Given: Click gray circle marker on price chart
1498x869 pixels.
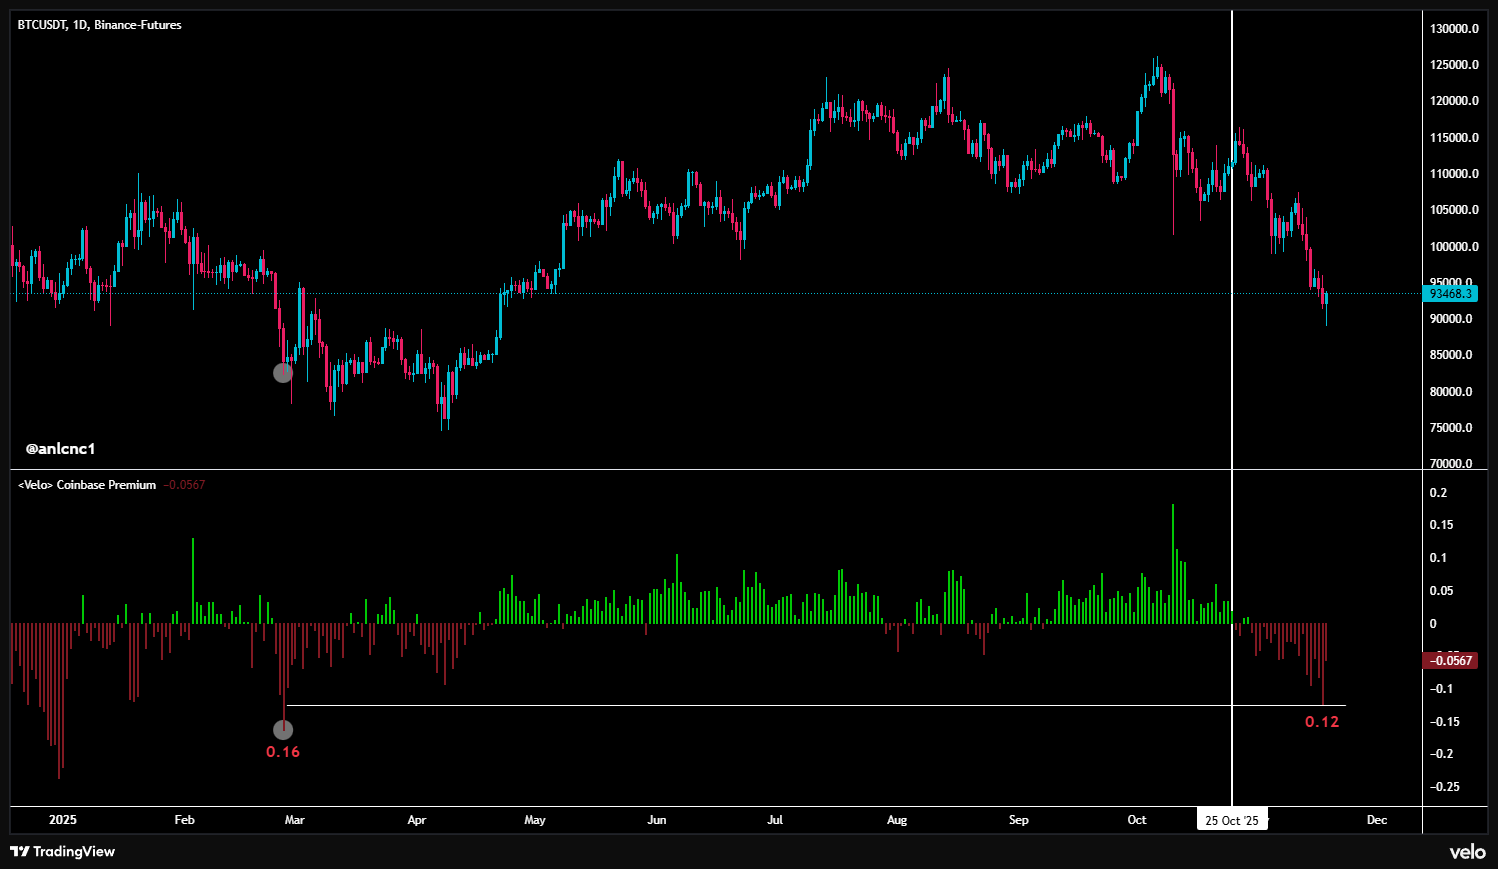Looking at the screenshot, I should [x=283, y=373].
